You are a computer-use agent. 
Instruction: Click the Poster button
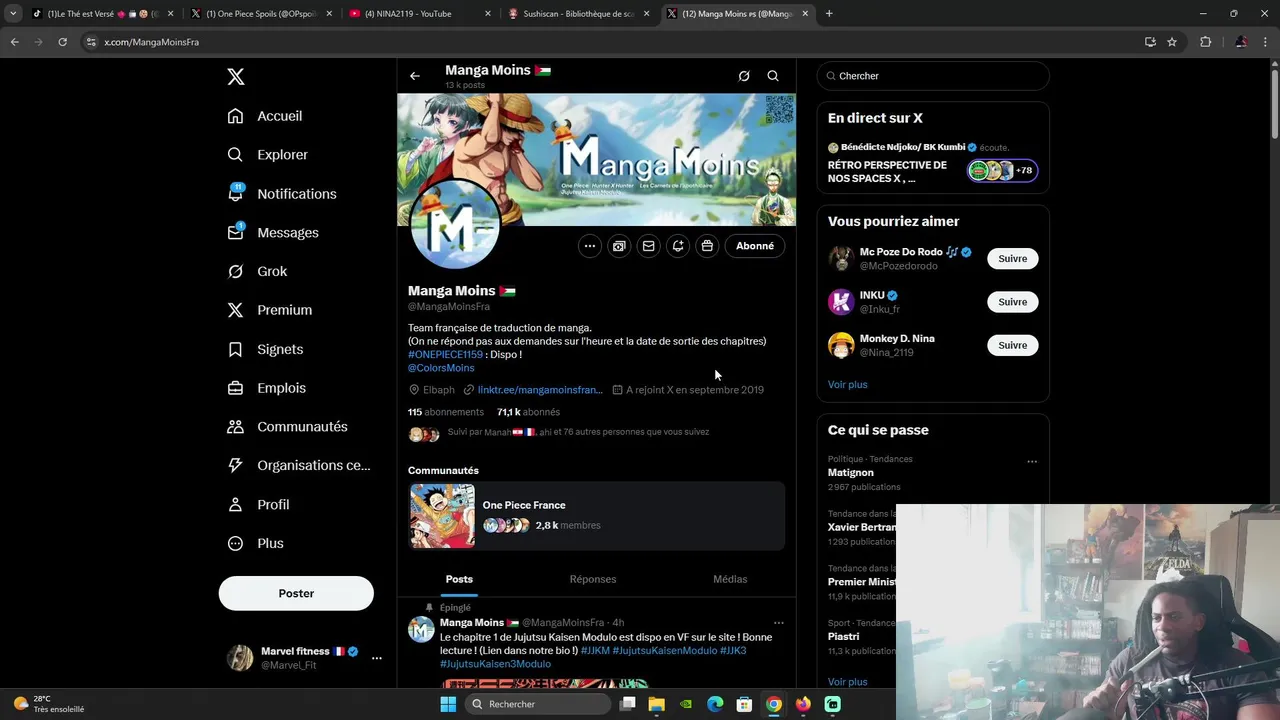point(296,593)
